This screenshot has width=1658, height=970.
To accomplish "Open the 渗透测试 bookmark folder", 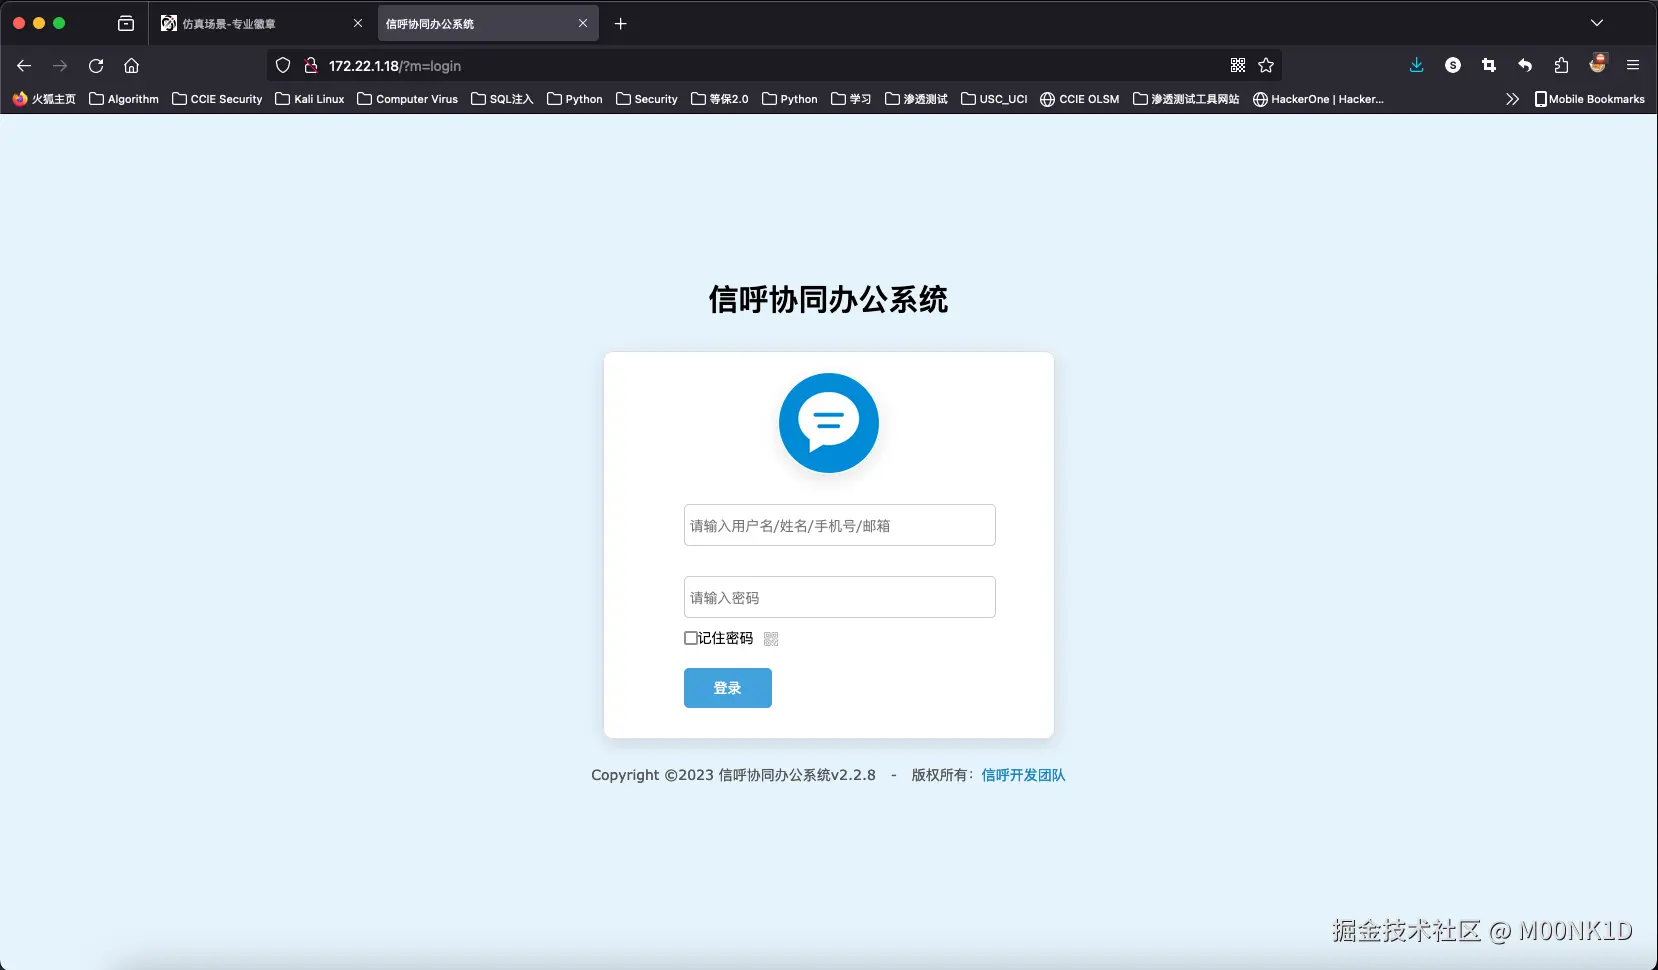I will pyautogui.click(x=916, y=99).
